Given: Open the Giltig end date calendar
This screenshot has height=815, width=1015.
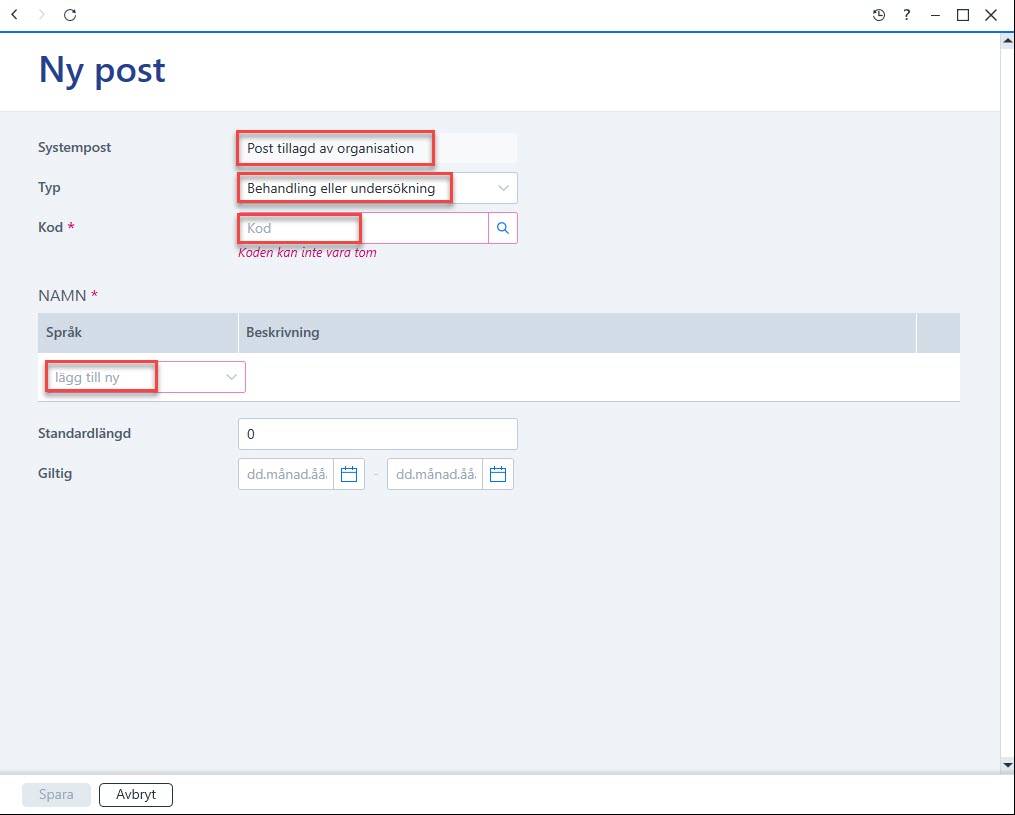Looking at the screenshot, I should (498, 474).
